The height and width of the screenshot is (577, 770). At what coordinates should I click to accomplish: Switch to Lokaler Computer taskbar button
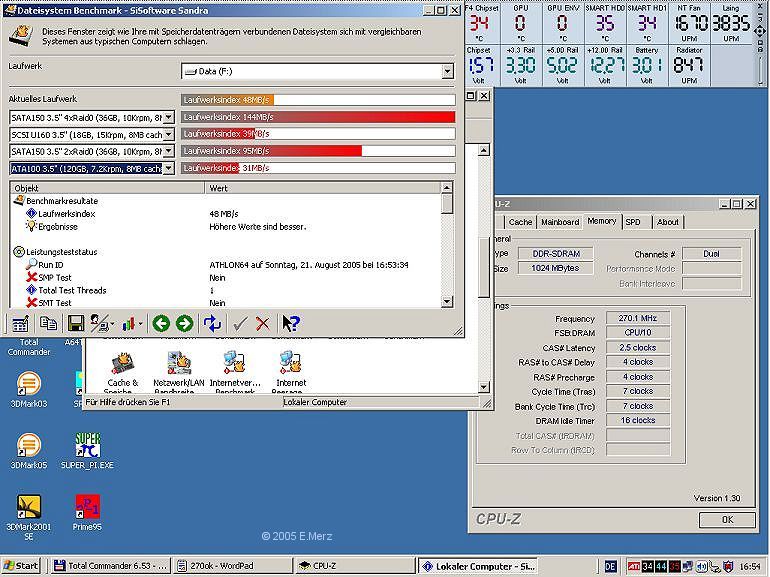(477, 566)
